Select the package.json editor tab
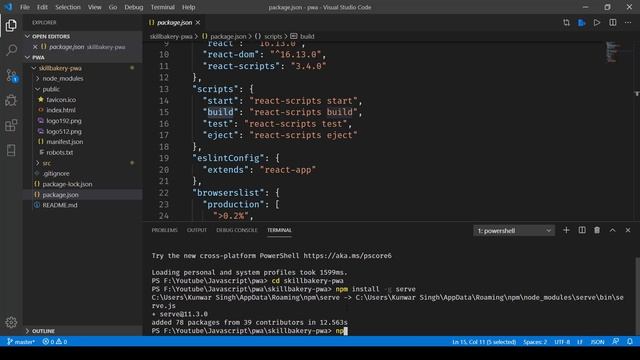 pos(174,22)
